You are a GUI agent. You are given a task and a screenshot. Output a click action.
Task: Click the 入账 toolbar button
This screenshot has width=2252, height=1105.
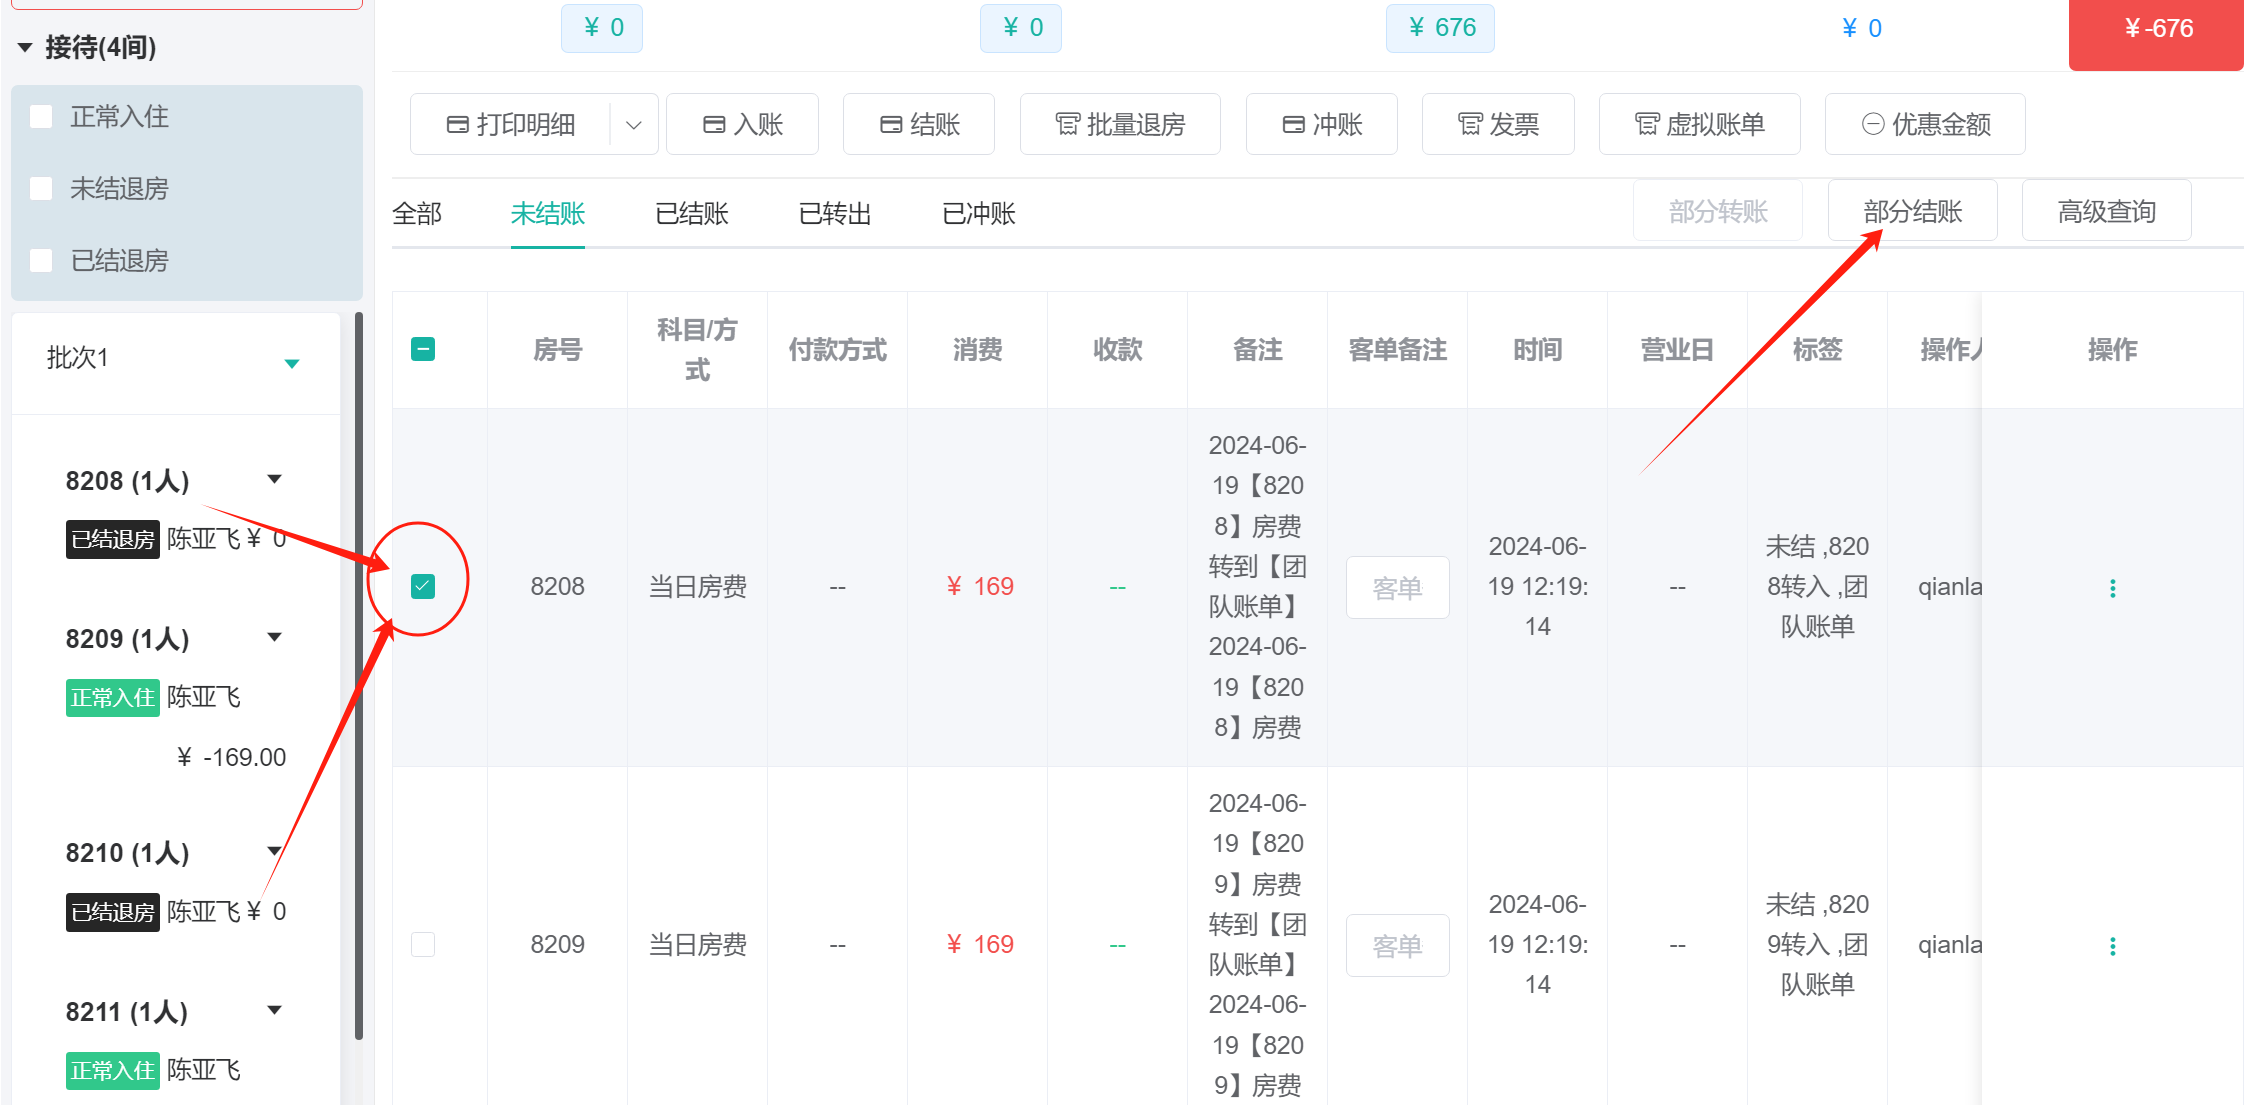pos(743,124)
